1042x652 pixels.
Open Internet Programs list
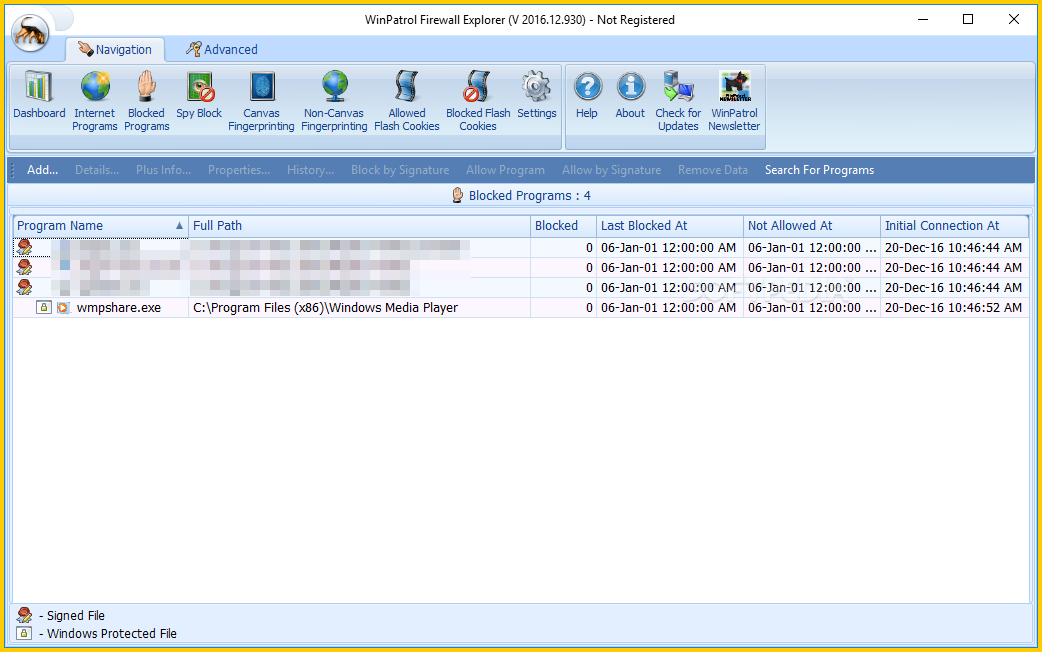[94, 101]
